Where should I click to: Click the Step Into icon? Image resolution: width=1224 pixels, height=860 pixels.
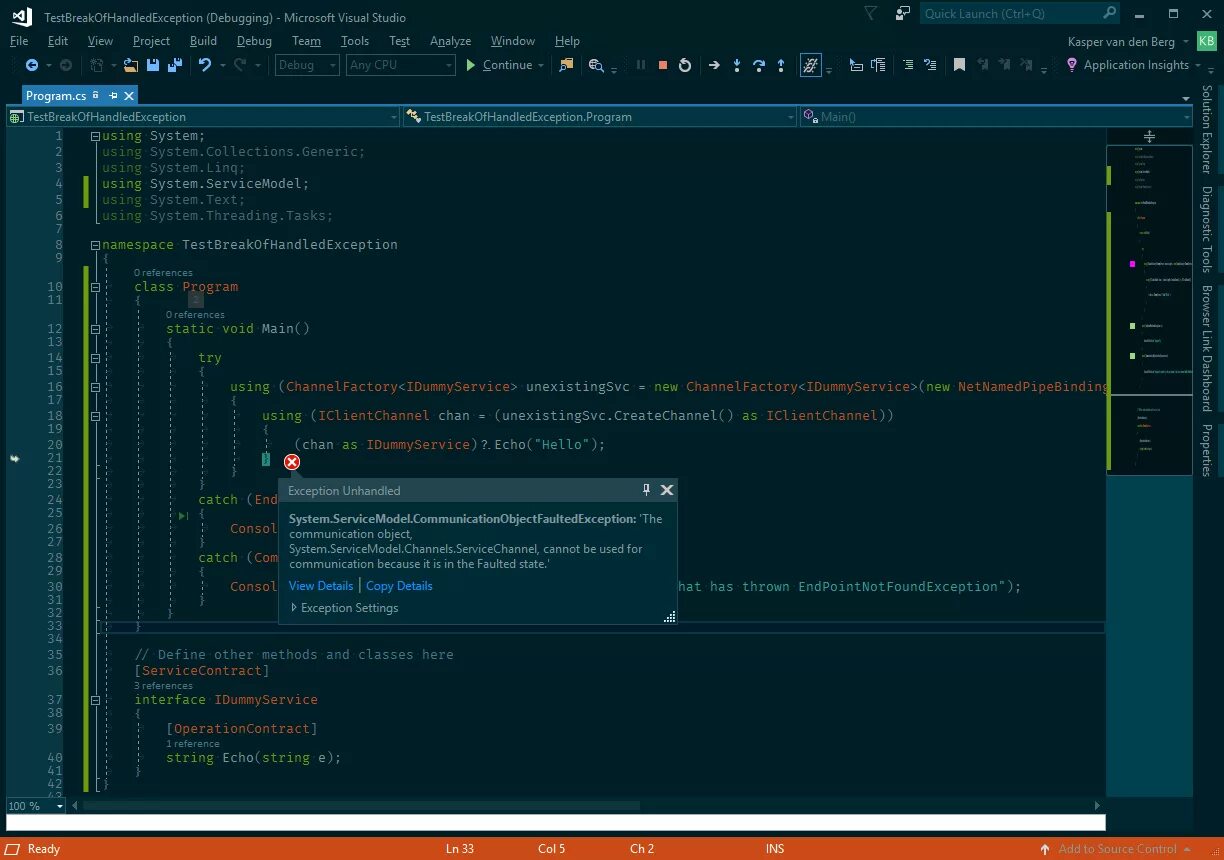coord(737,65)
